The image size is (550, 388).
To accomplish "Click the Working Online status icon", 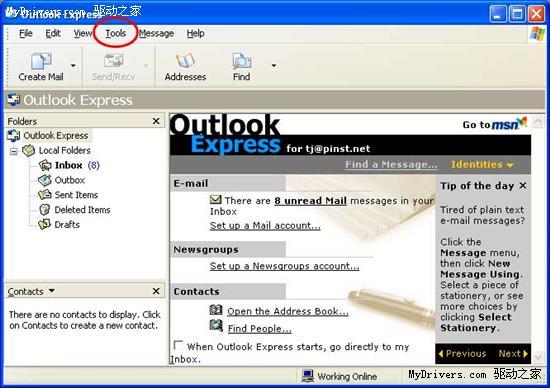I will (308, 376).
